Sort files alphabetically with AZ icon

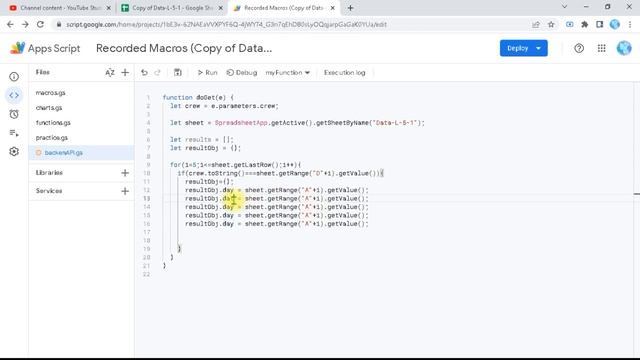coord(110,73)
